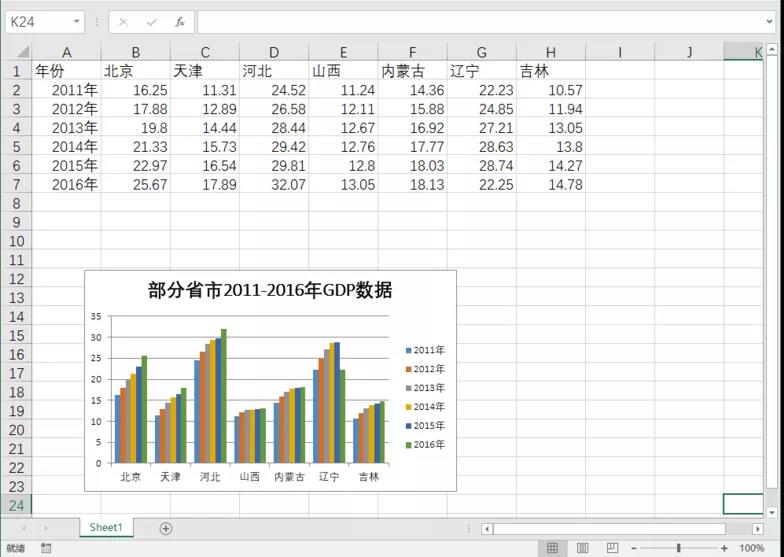Click horizontal scrollbar right arrow
Viewport: 784px width, 557px height.
[758, 528]
